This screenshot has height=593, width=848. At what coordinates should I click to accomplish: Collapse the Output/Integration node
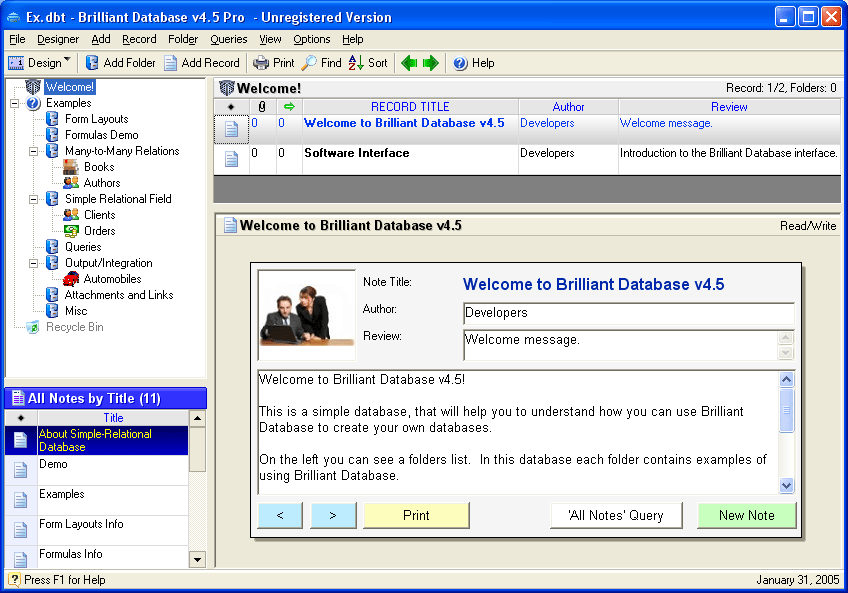click(34, 263)
